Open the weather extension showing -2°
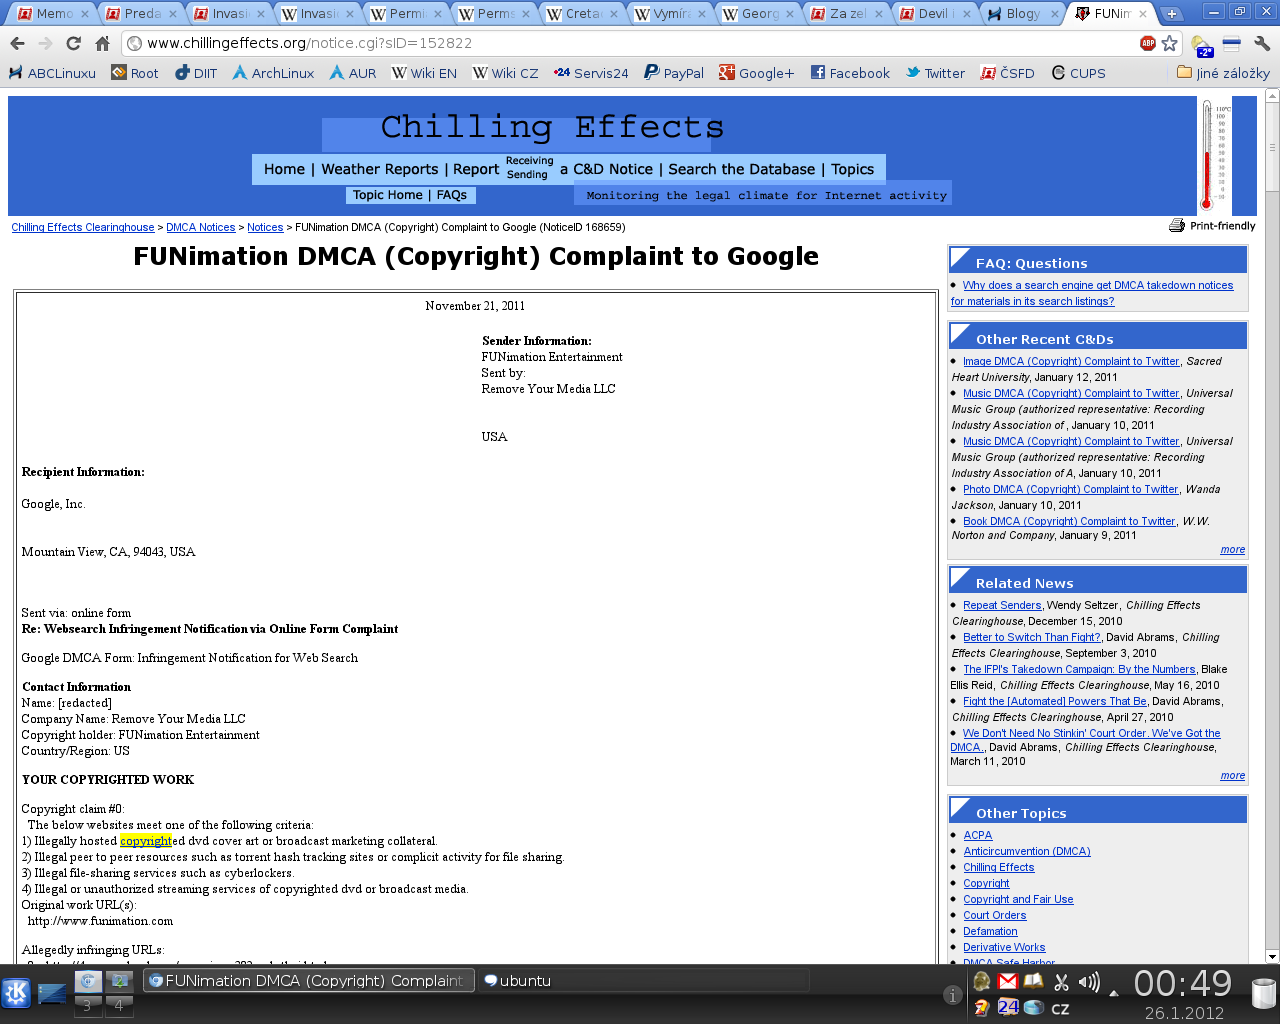The height and width of the screenshot is (1024, 1280). [x=1202, y=45]
